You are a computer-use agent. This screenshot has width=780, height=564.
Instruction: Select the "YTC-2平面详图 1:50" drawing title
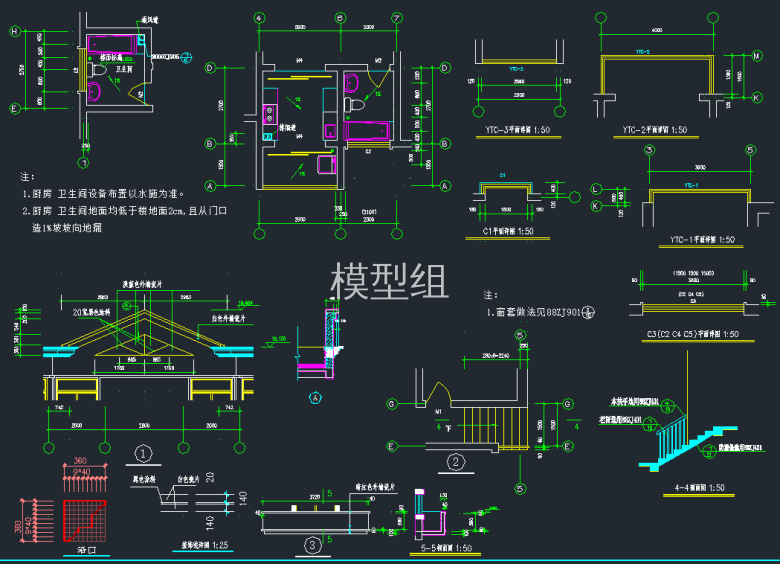pyautogui.click(x=655, y=130)
